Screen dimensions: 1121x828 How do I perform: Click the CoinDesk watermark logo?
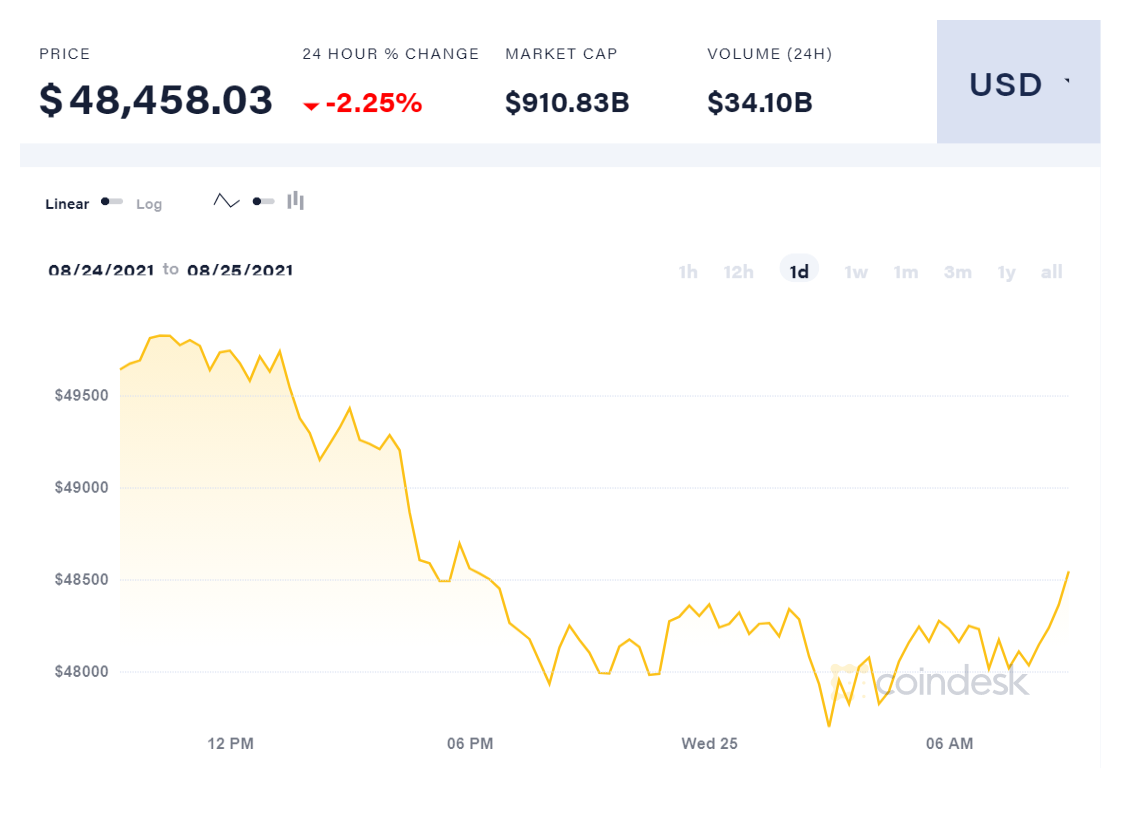point(932,681)
